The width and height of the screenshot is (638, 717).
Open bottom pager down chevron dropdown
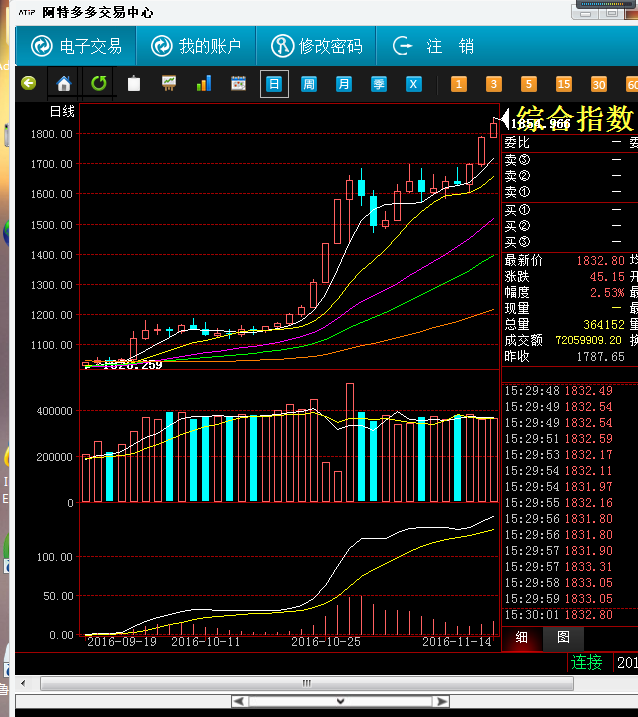click(340, 701)
